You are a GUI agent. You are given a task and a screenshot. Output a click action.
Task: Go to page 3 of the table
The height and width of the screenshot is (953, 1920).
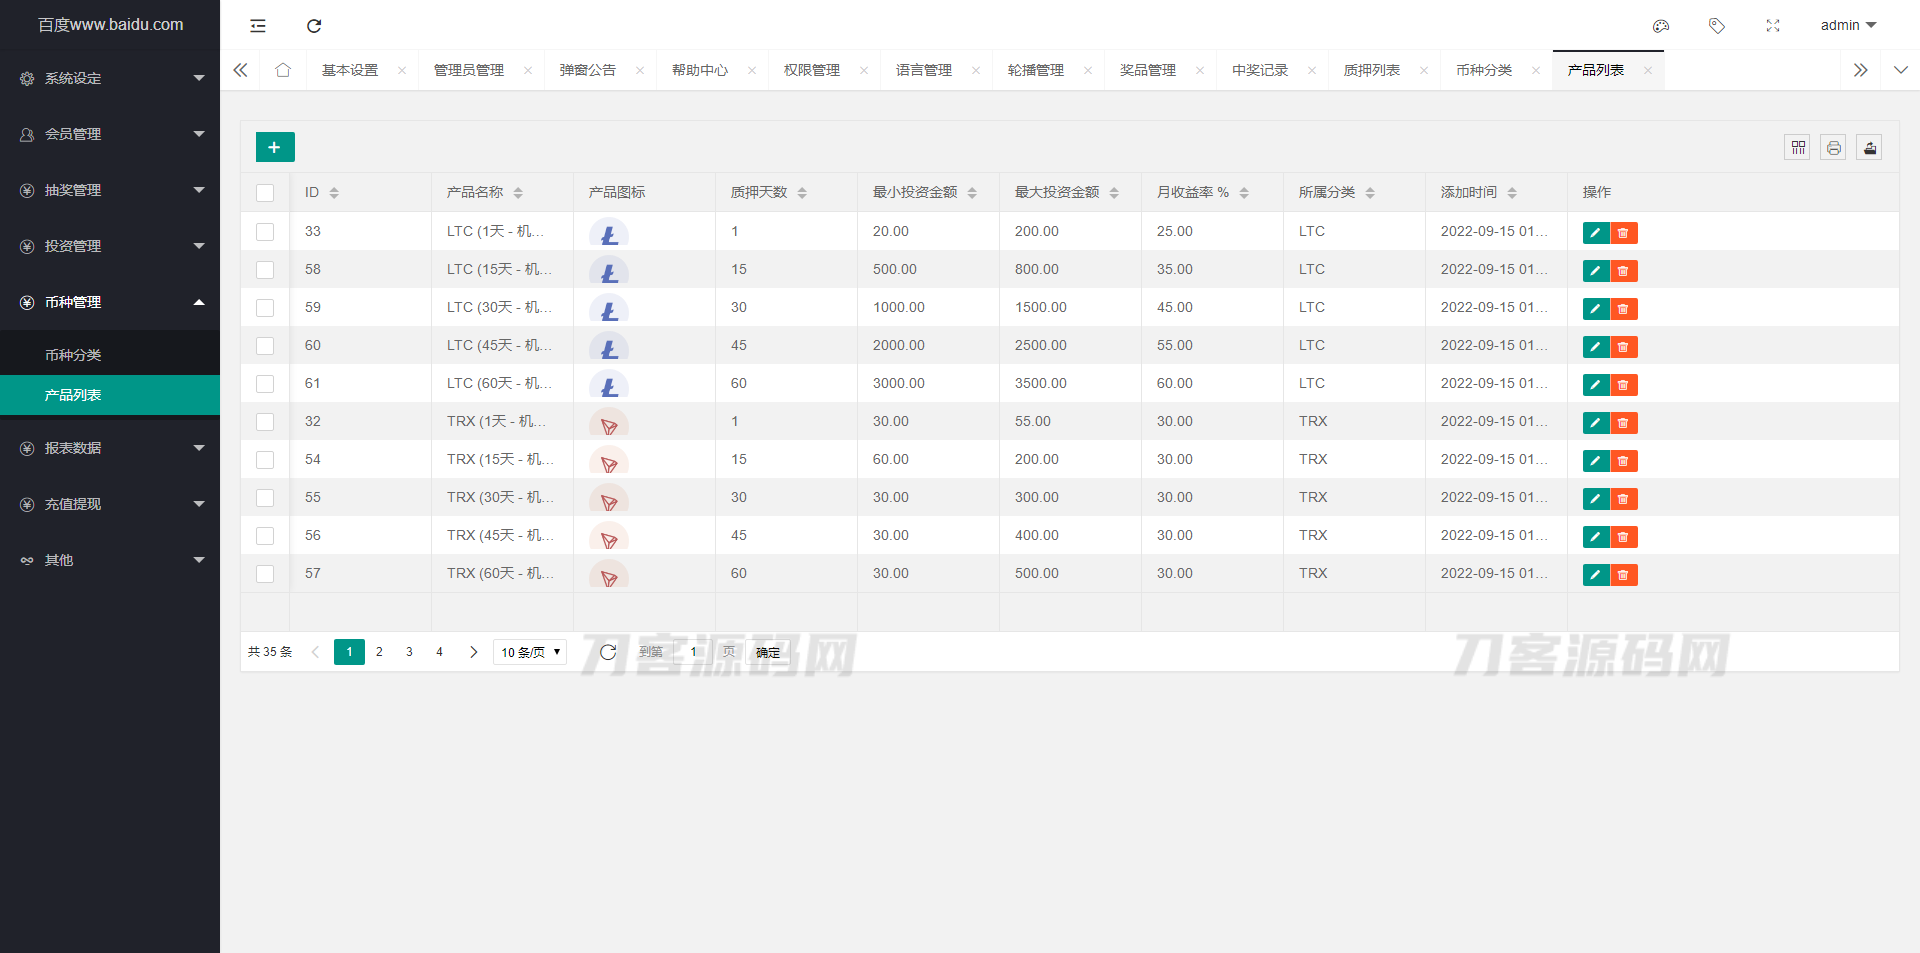[x=409, y=652]
